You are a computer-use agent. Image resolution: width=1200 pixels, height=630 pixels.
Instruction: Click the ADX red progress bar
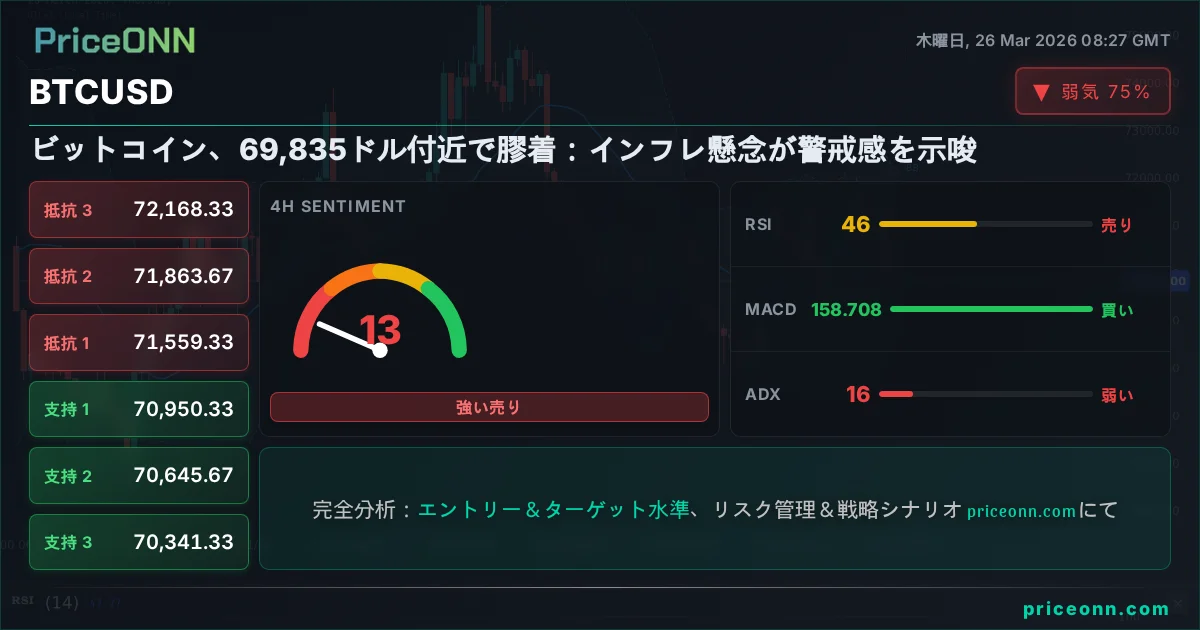point(896,394)
